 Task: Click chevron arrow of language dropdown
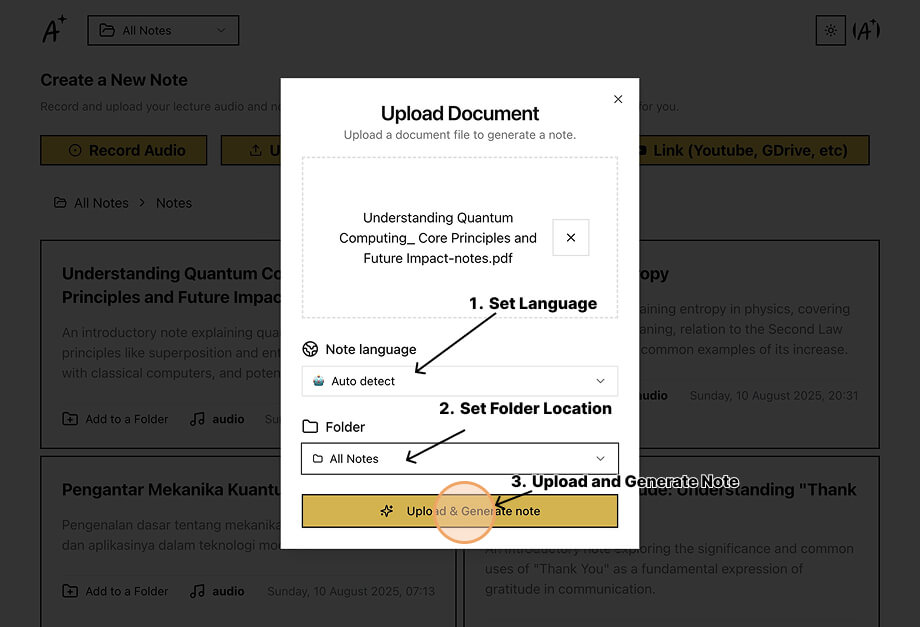[600, 381]
